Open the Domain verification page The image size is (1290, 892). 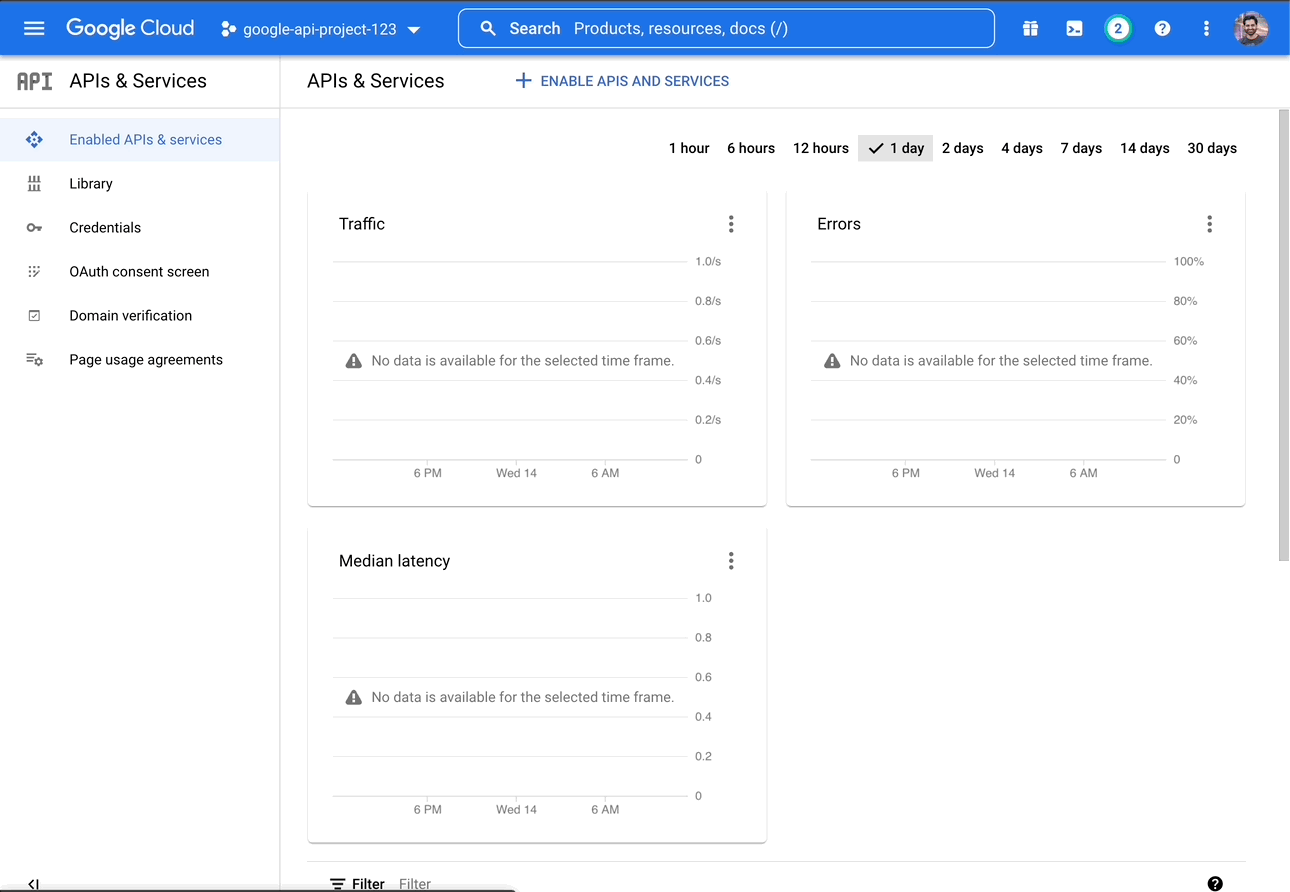tap(130, 315)
